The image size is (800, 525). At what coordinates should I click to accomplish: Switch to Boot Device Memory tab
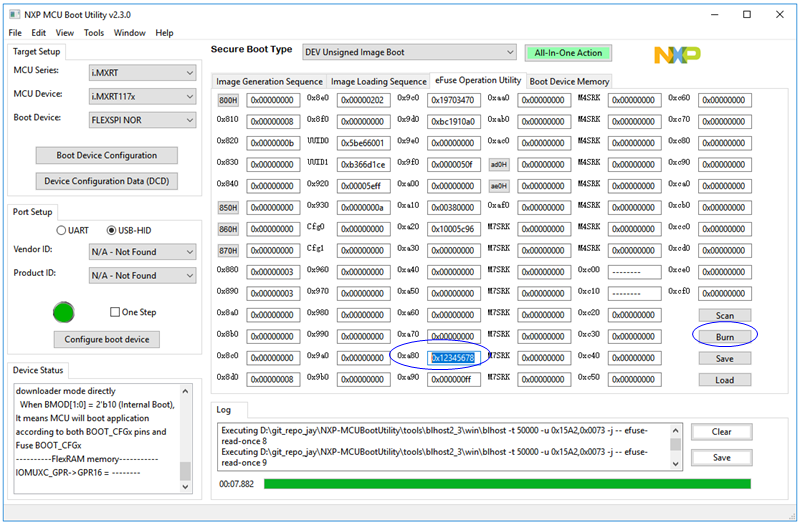point(569,82)
